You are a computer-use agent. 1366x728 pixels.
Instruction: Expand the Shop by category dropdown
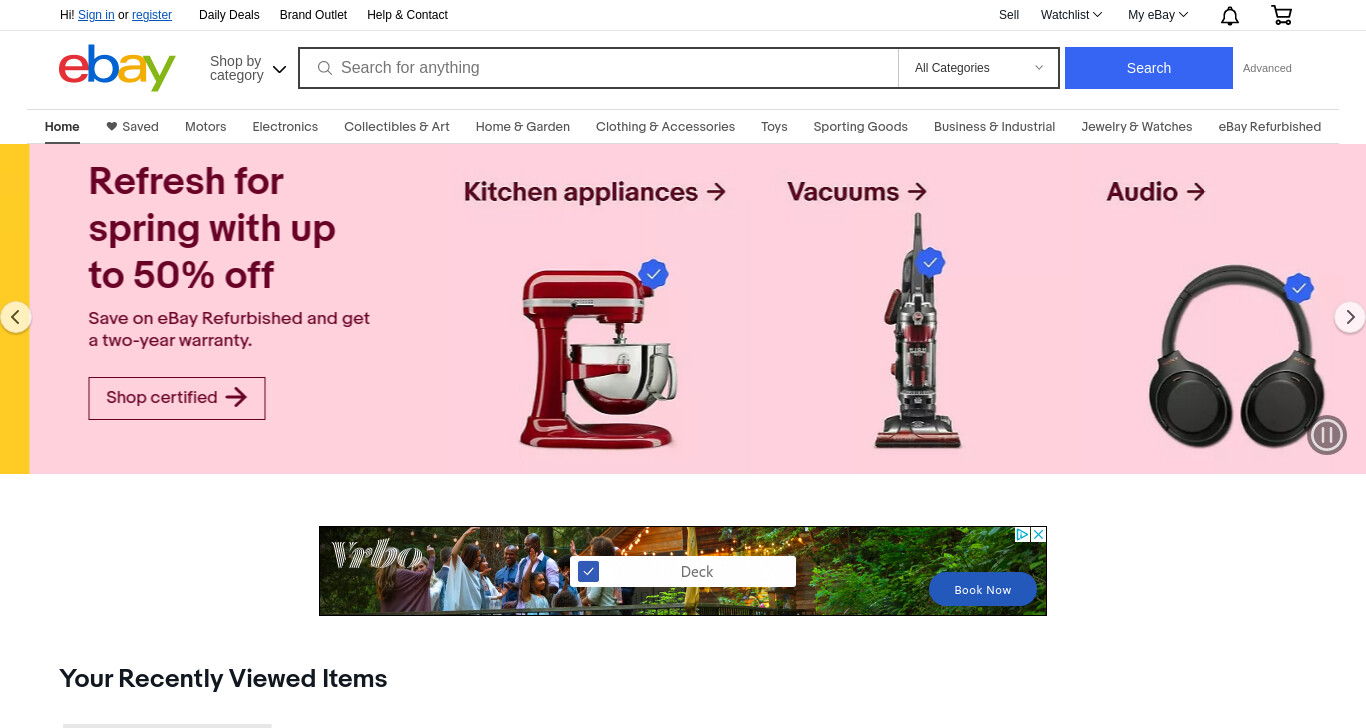pyautogui.click(x=248, y=68)
